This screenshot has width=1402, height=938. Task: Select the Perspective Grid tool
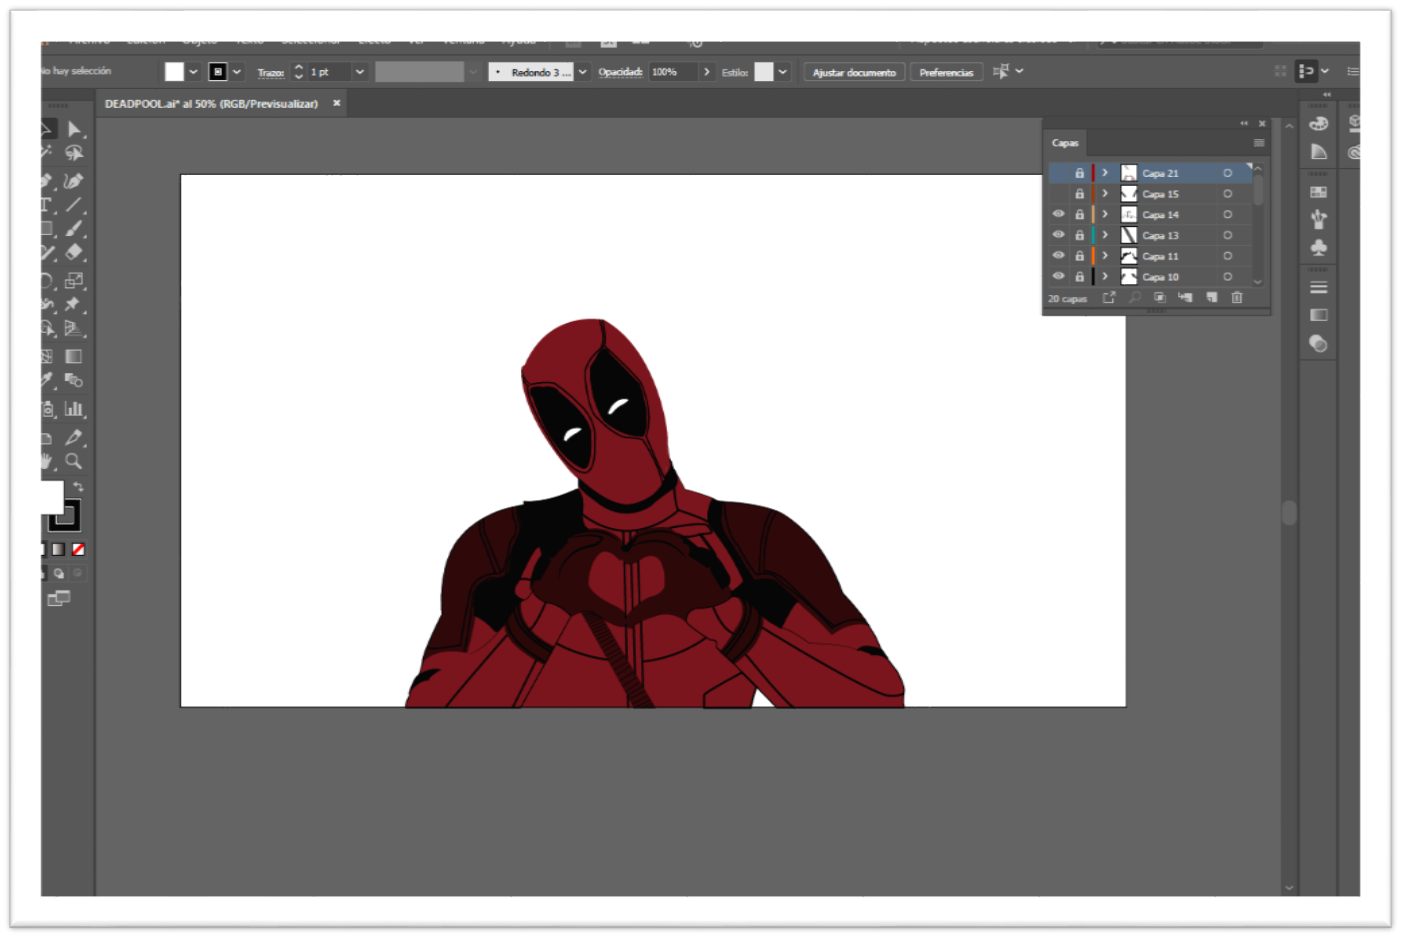pyautogui.click(x=73, y=328)
